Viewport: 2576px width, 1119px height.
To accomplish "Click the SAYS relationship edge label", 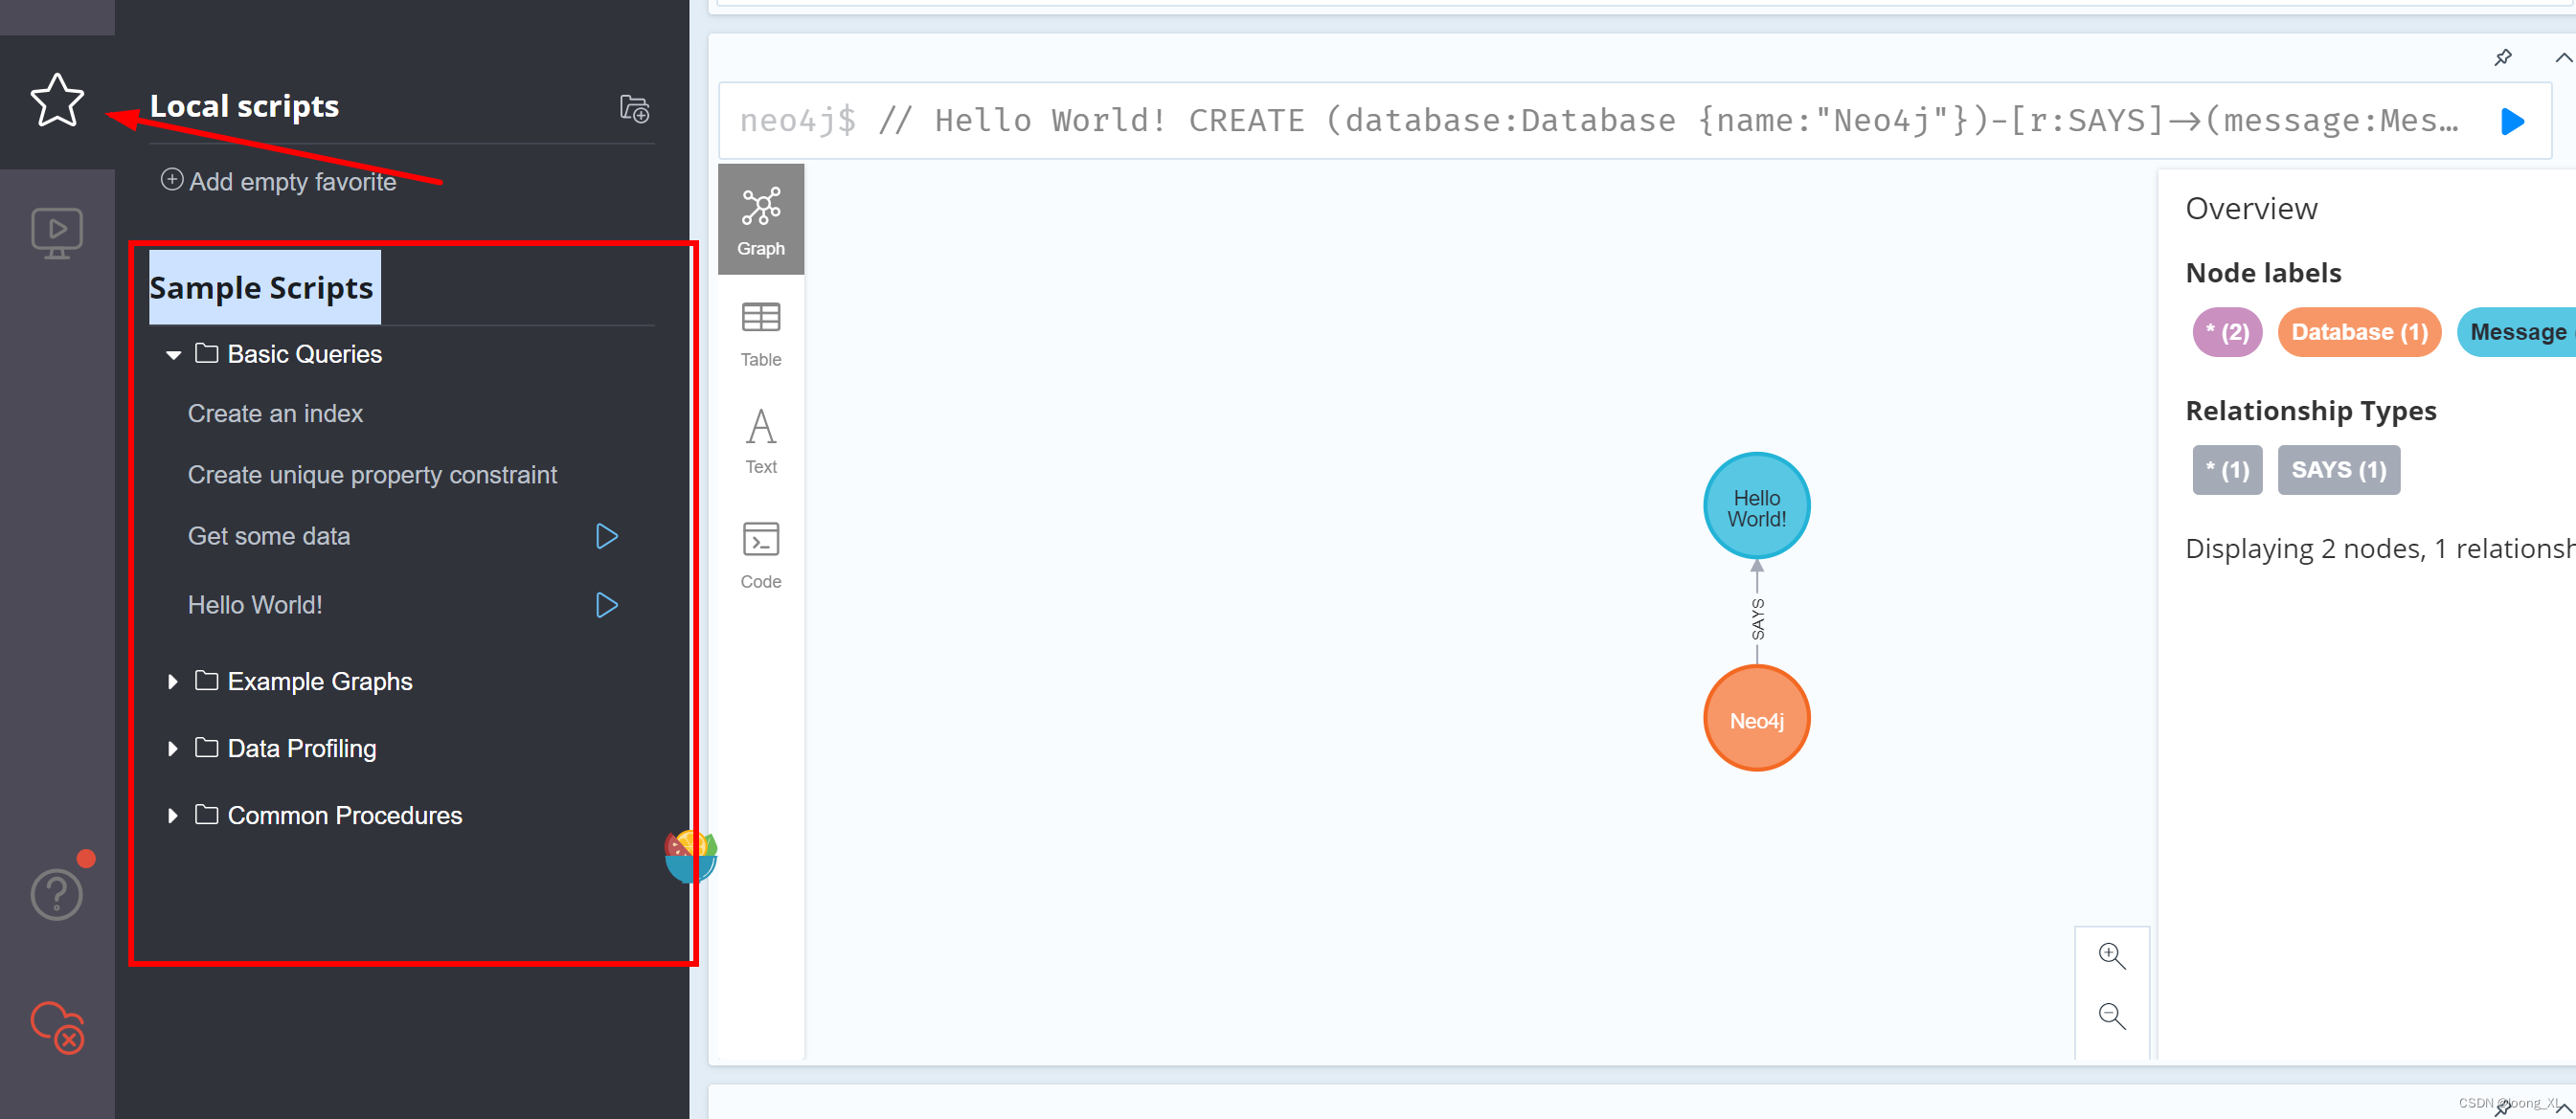I will [x=1757, y=619].
